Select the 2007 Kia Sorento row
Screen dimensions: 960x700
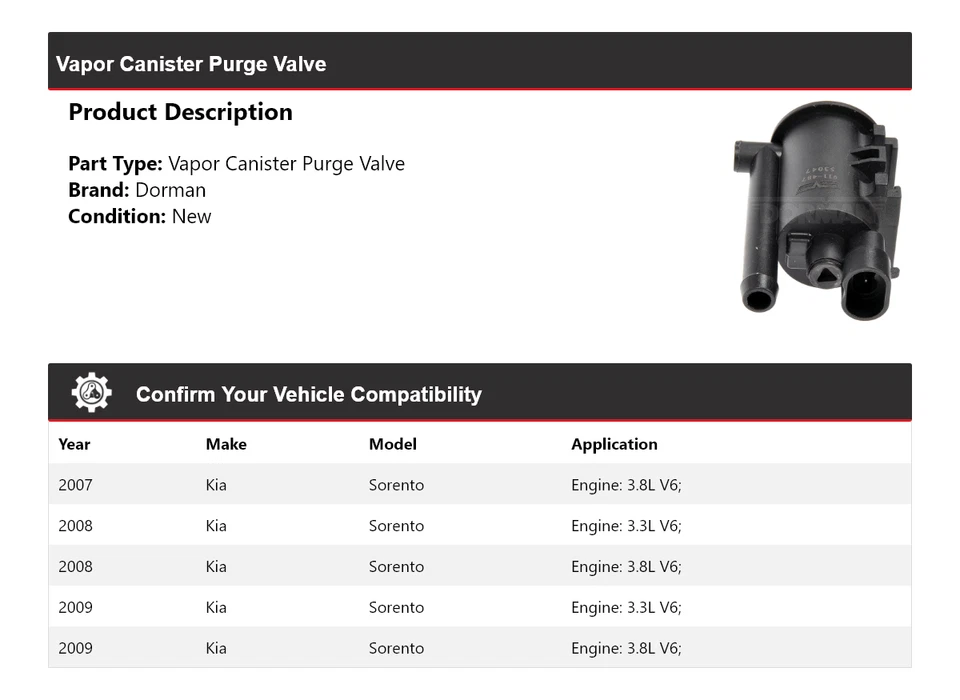tap(479, 485)
